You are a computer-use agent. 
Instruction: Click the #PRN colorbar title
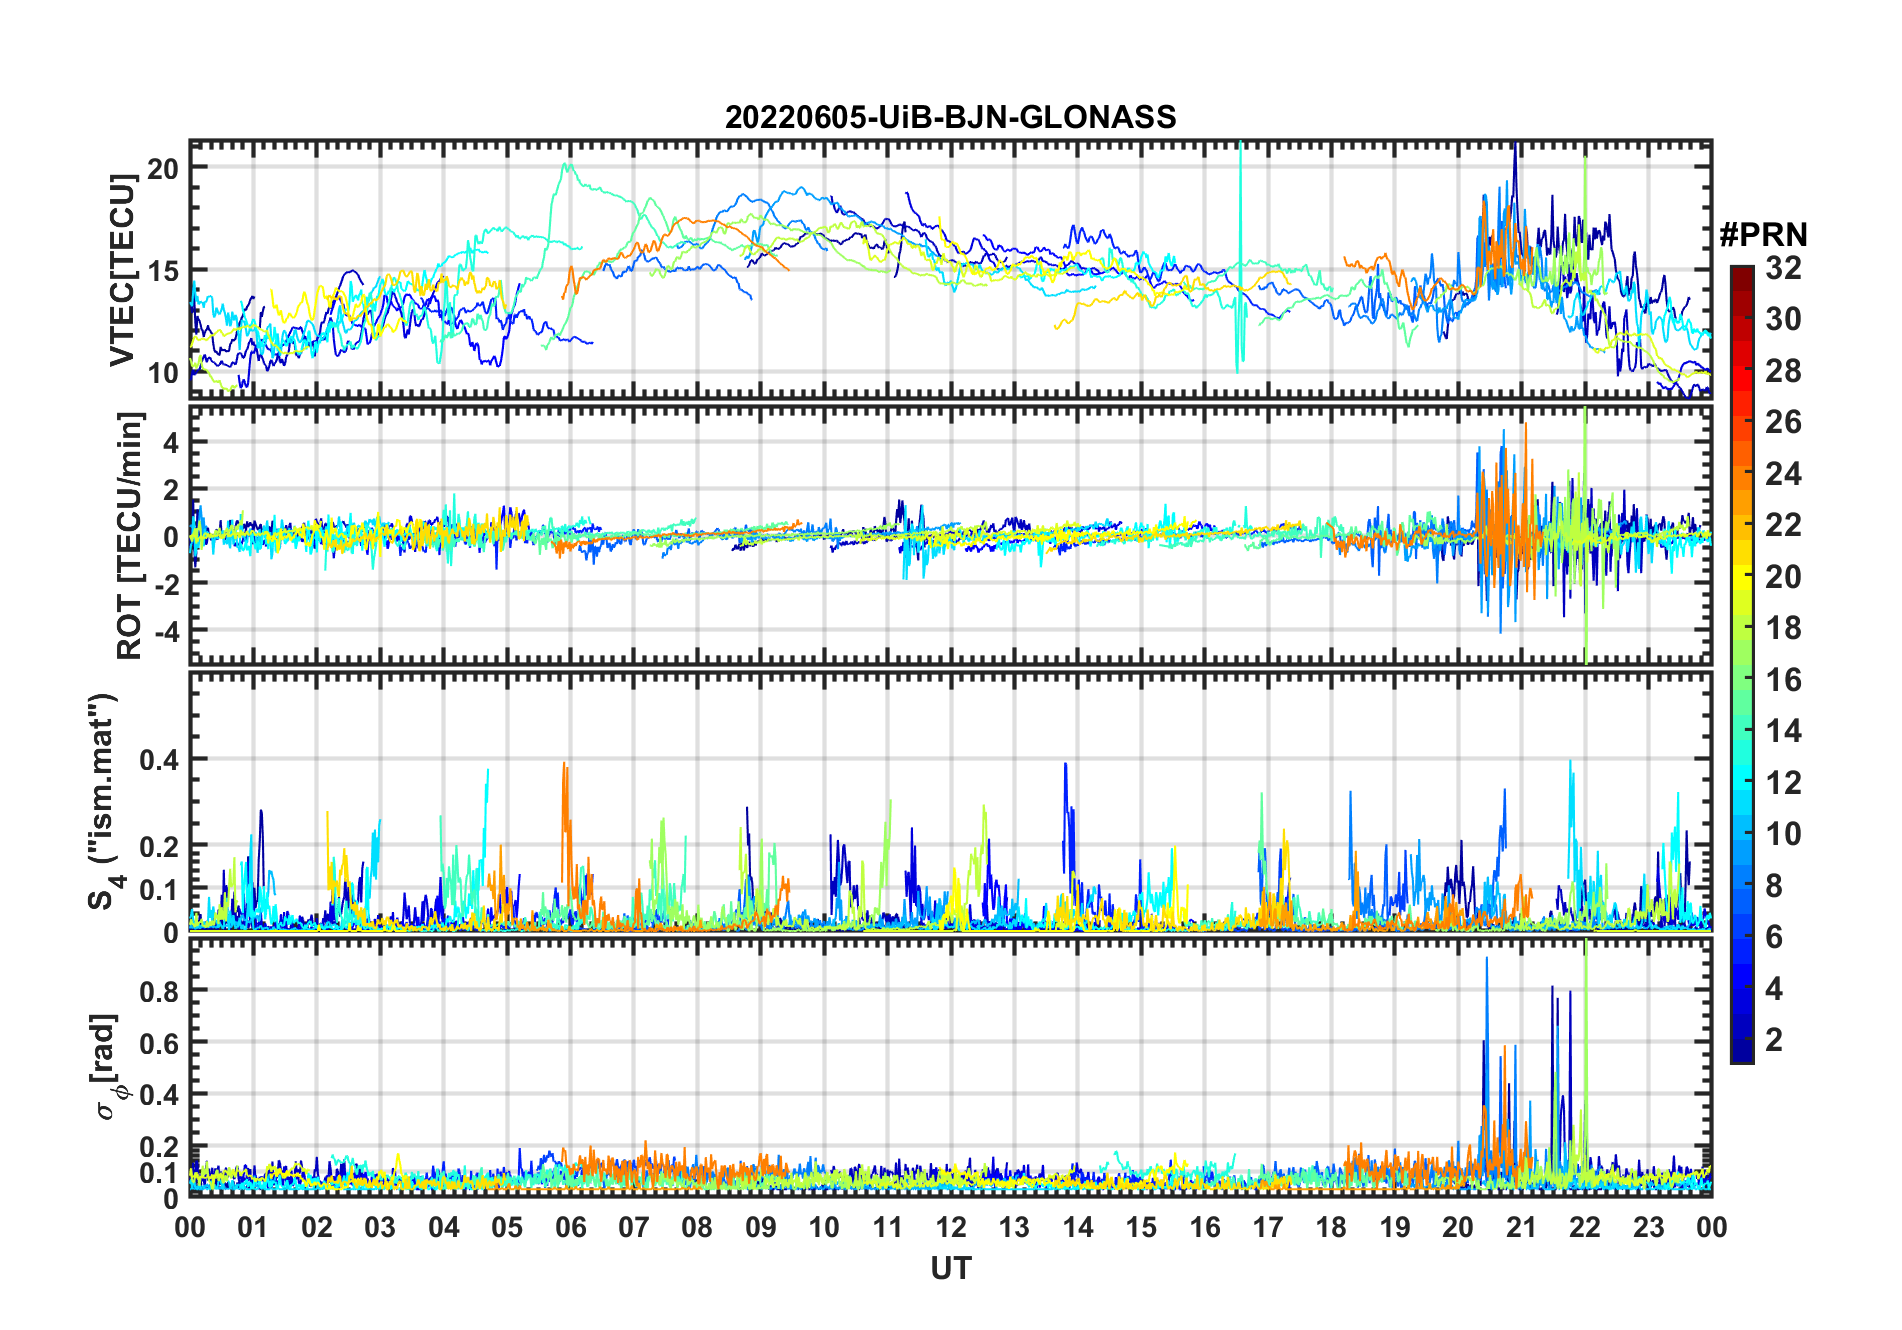coord(1763,235)
